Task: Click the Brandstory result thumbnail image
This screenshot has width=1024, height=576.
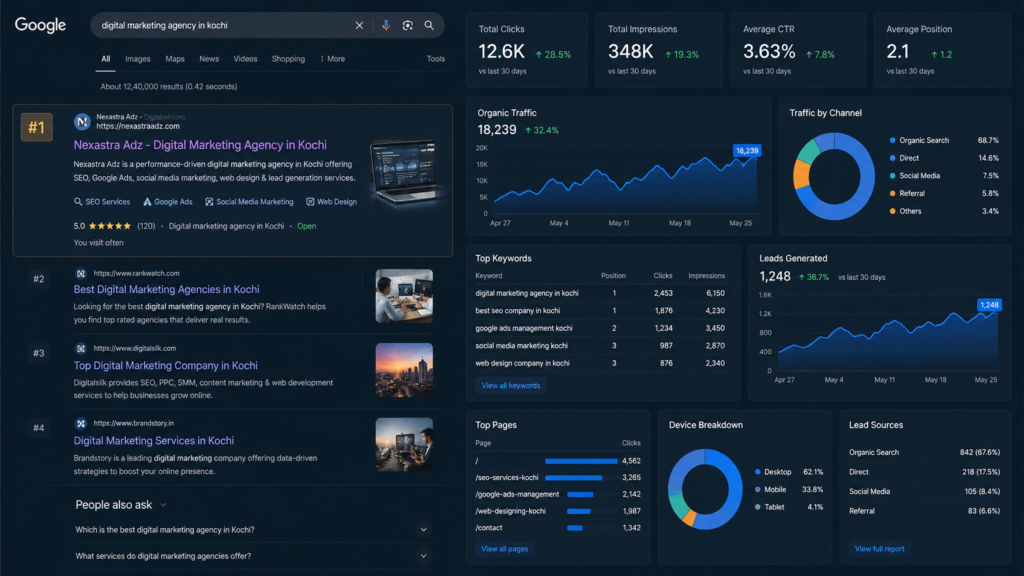Action: click(404, 445)
